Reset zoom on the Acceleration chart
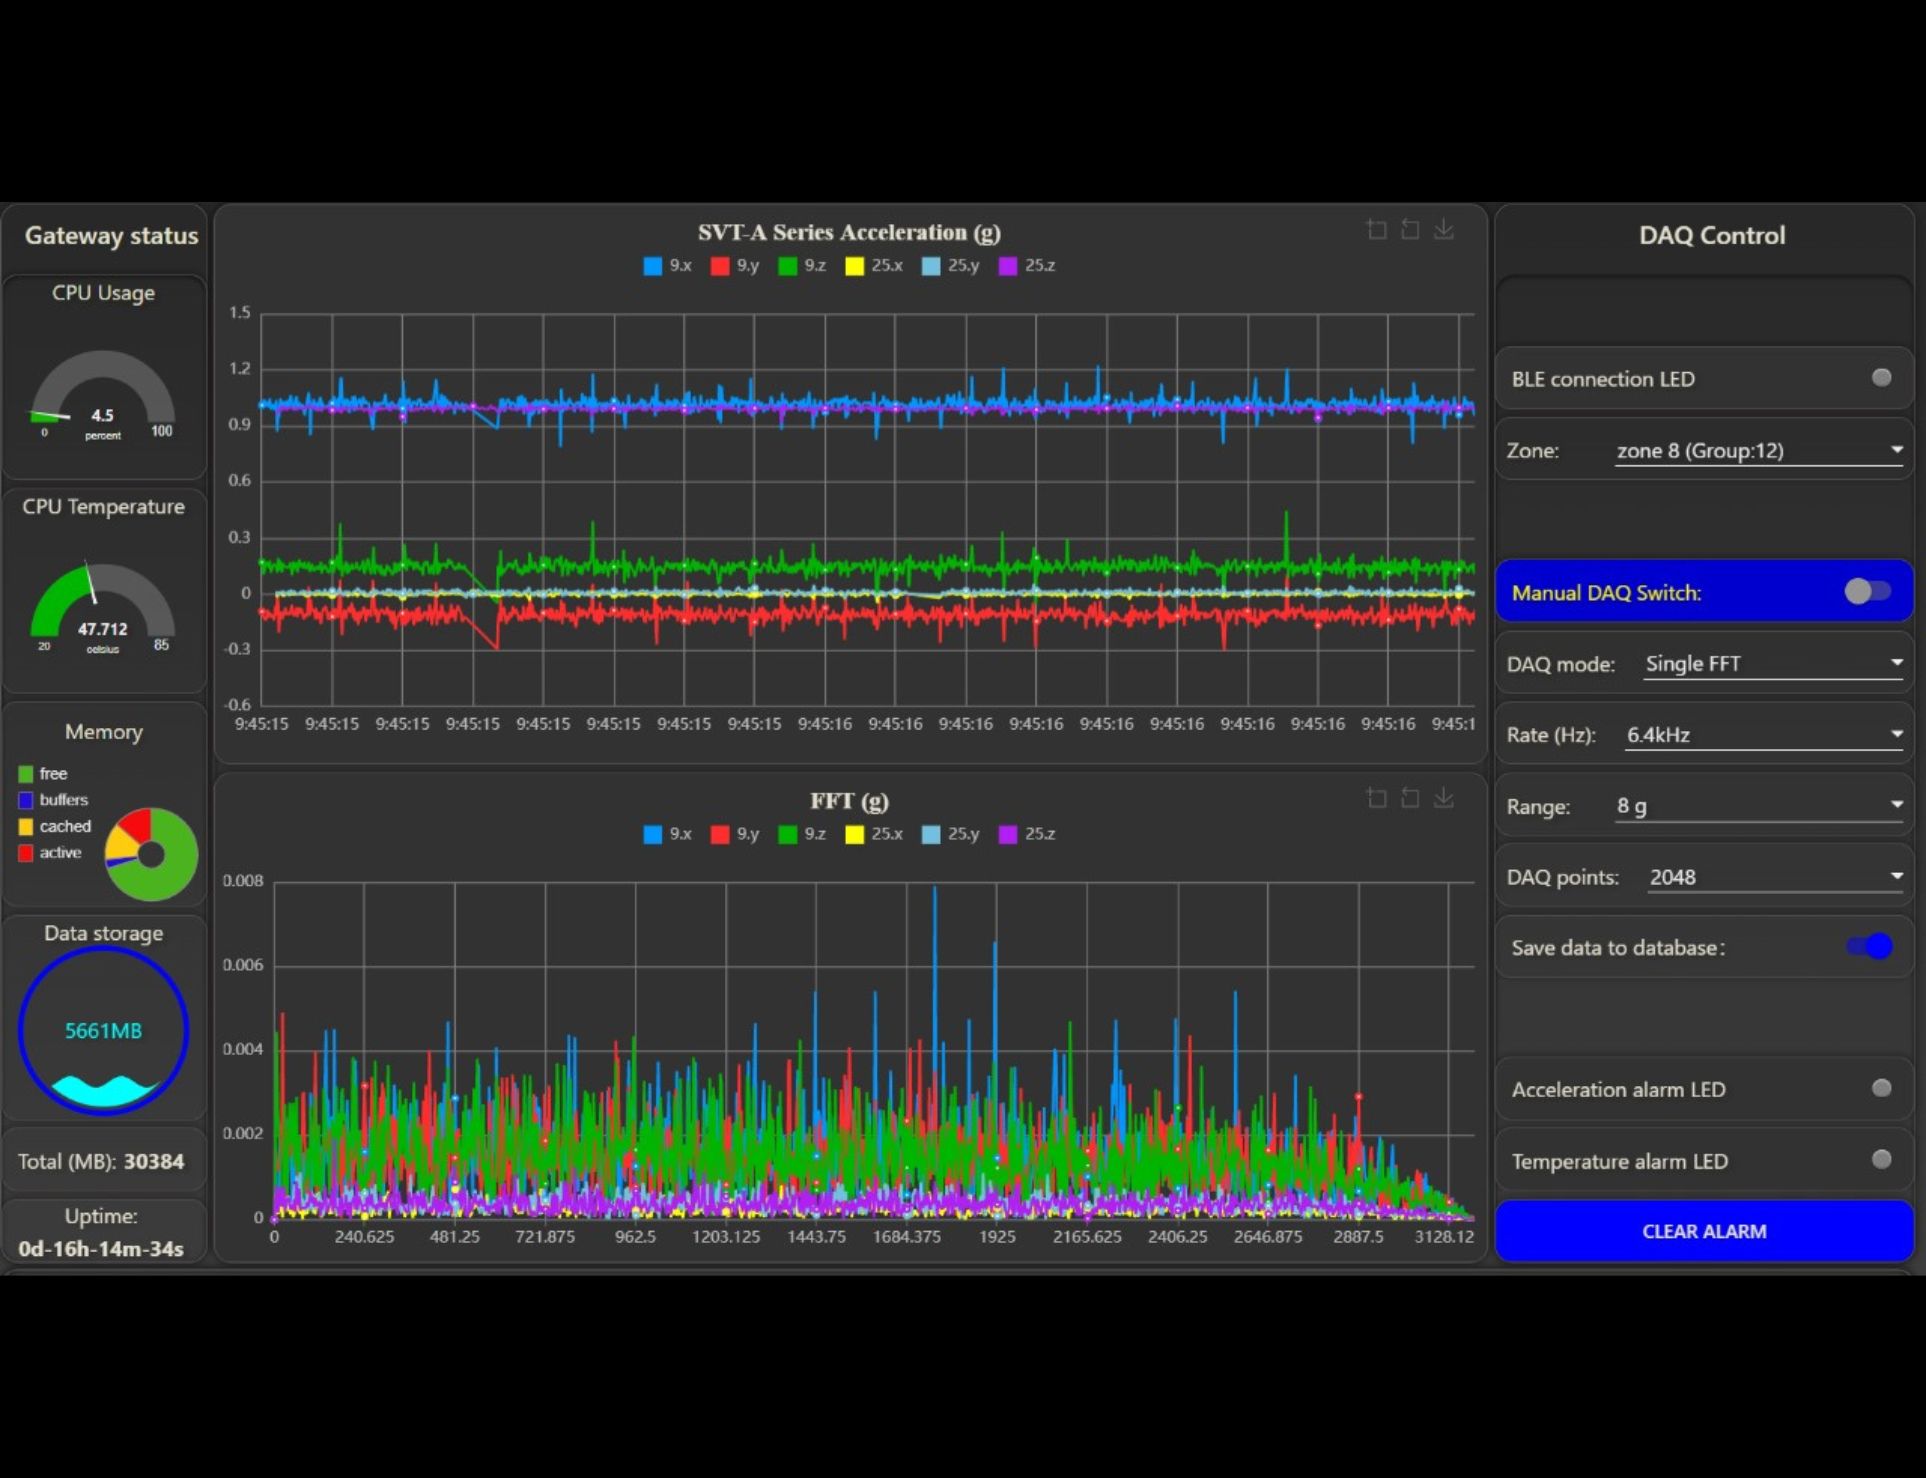 point(1410,230)
